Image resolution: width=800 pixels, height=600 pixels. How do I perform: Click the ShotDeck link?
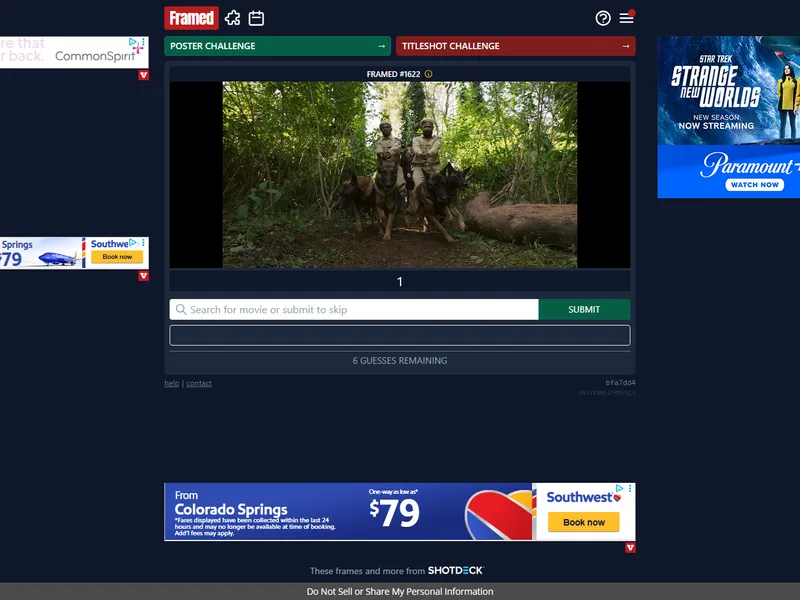click(456, 570)
